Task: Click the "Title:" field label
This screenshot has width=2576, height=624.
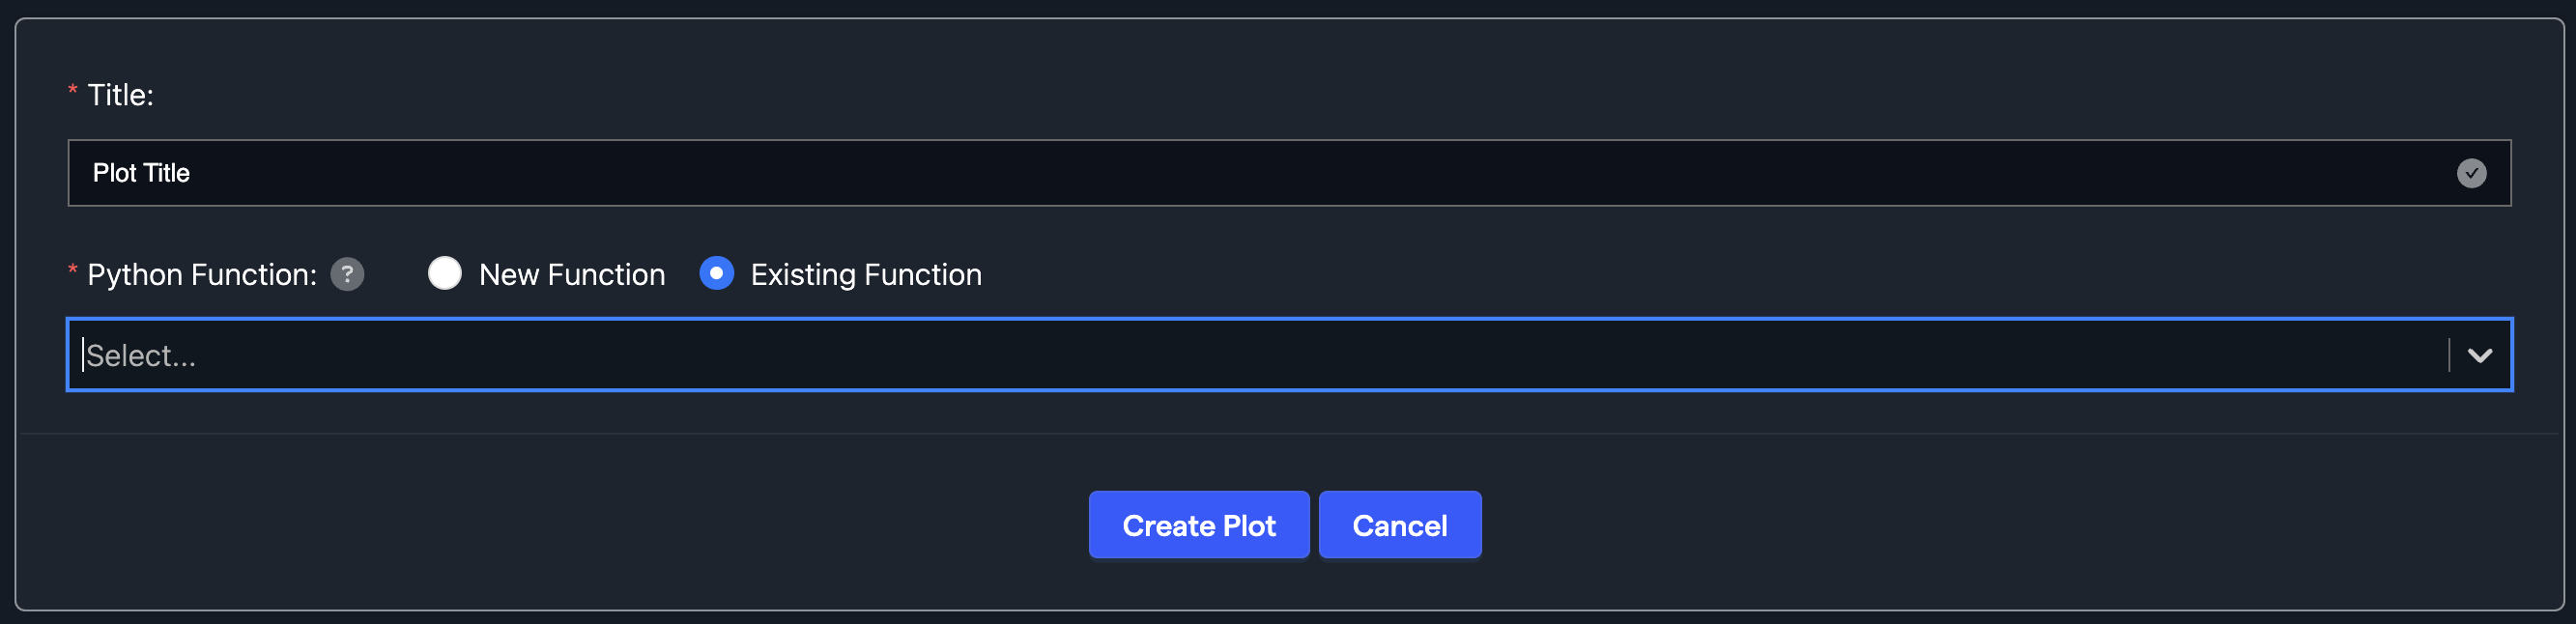Action: (x=120, y=95)
